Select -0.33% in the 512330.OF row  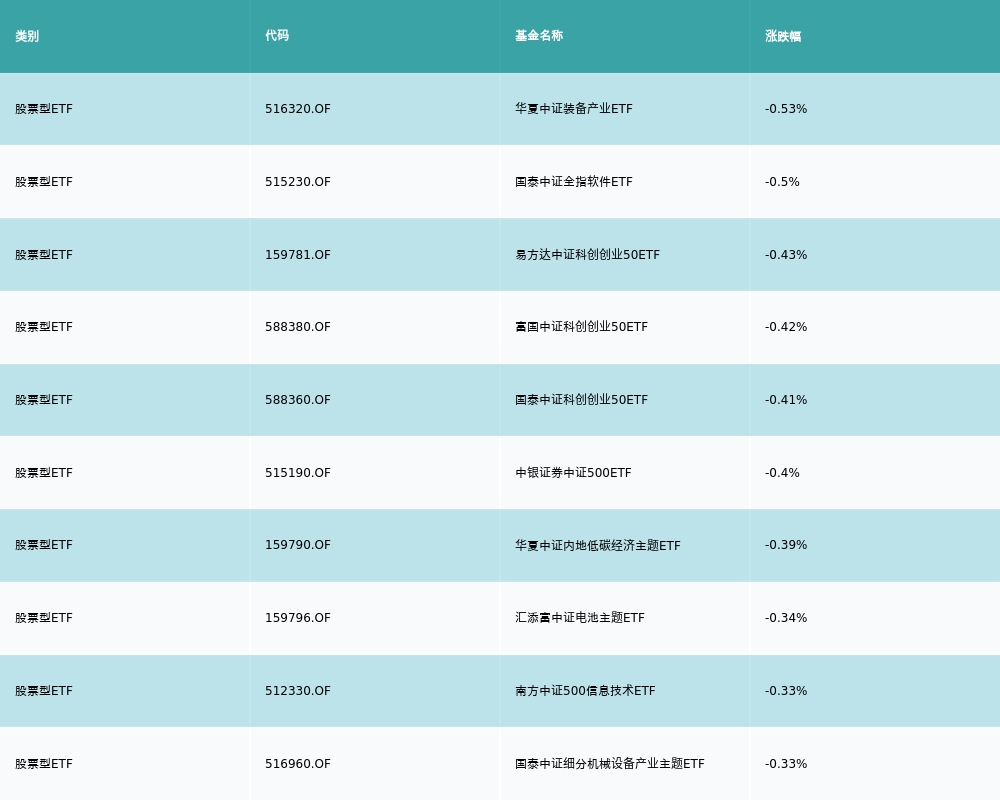click(786, 691)
